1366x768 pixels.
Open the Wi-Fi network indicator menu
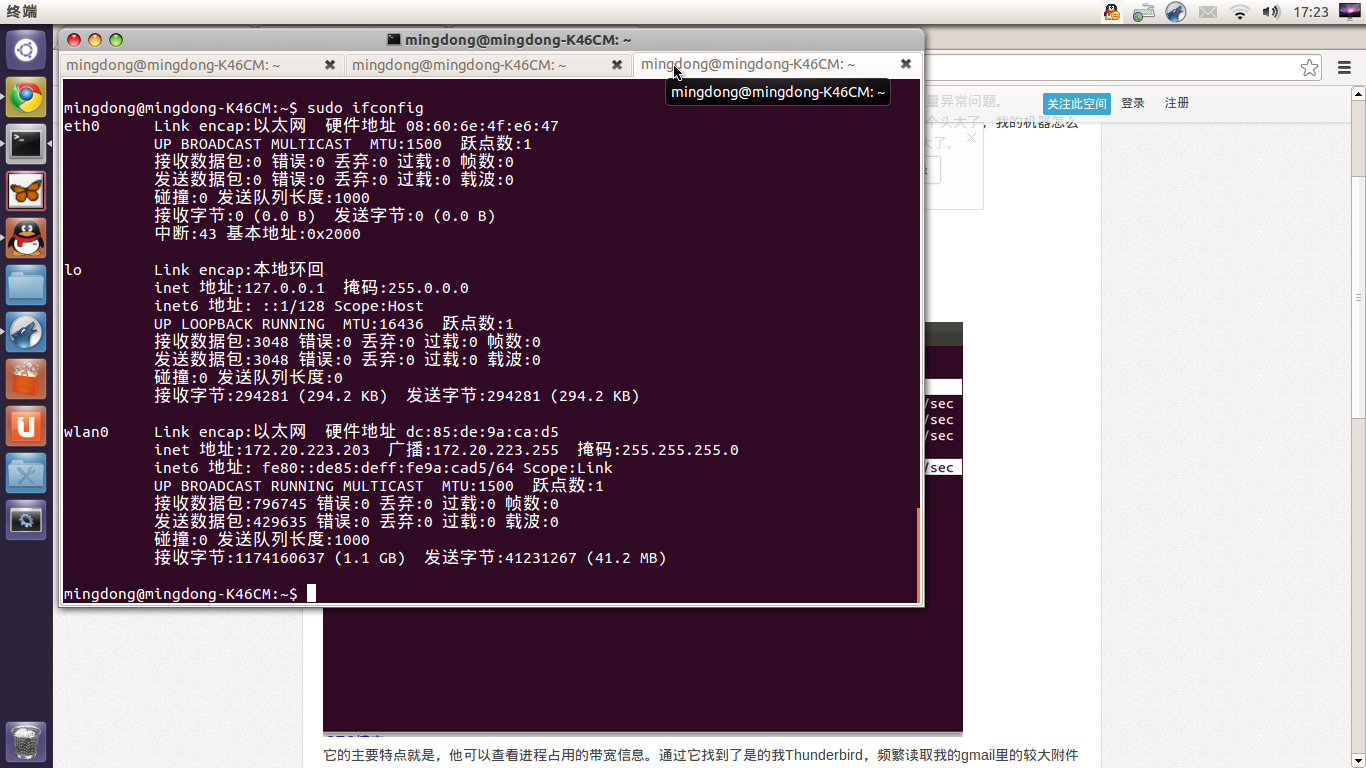coord(1240,12)
